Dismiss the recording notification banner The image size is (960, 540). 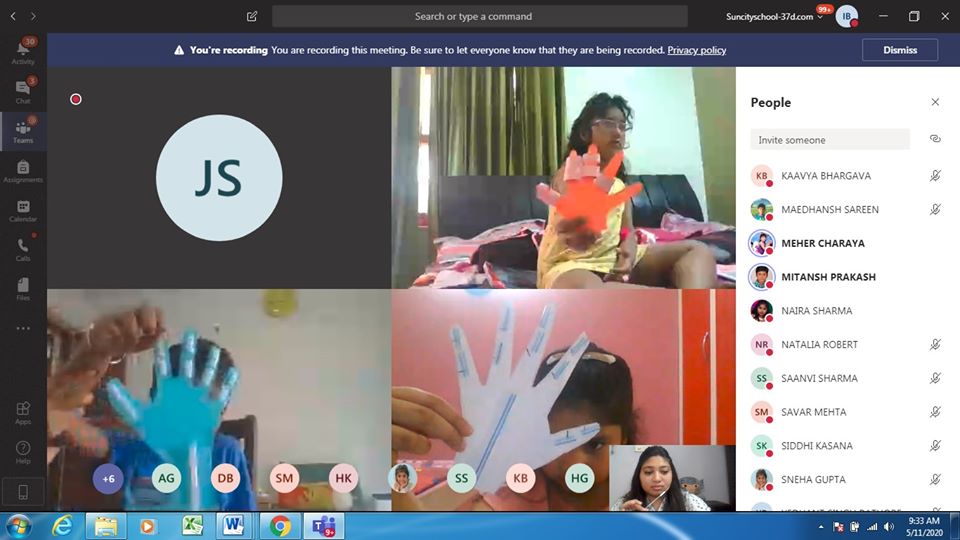pyautogui.click(x=899, y=50)
